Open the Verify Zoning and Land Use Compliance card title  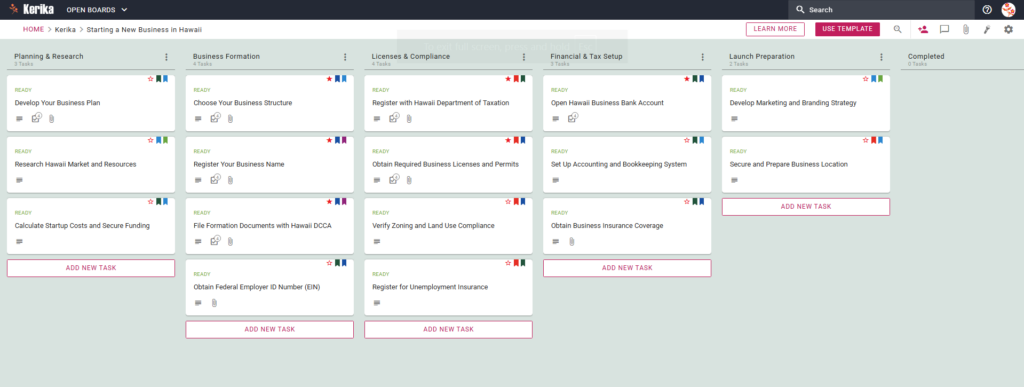[x=433, y=226]
